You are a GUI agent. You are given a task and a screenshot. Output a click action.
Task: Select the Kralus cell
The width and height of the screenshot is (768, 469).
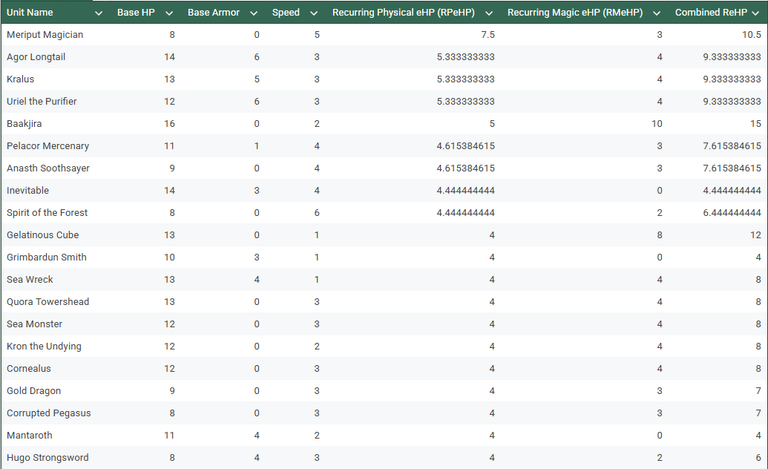coord(54,79)
